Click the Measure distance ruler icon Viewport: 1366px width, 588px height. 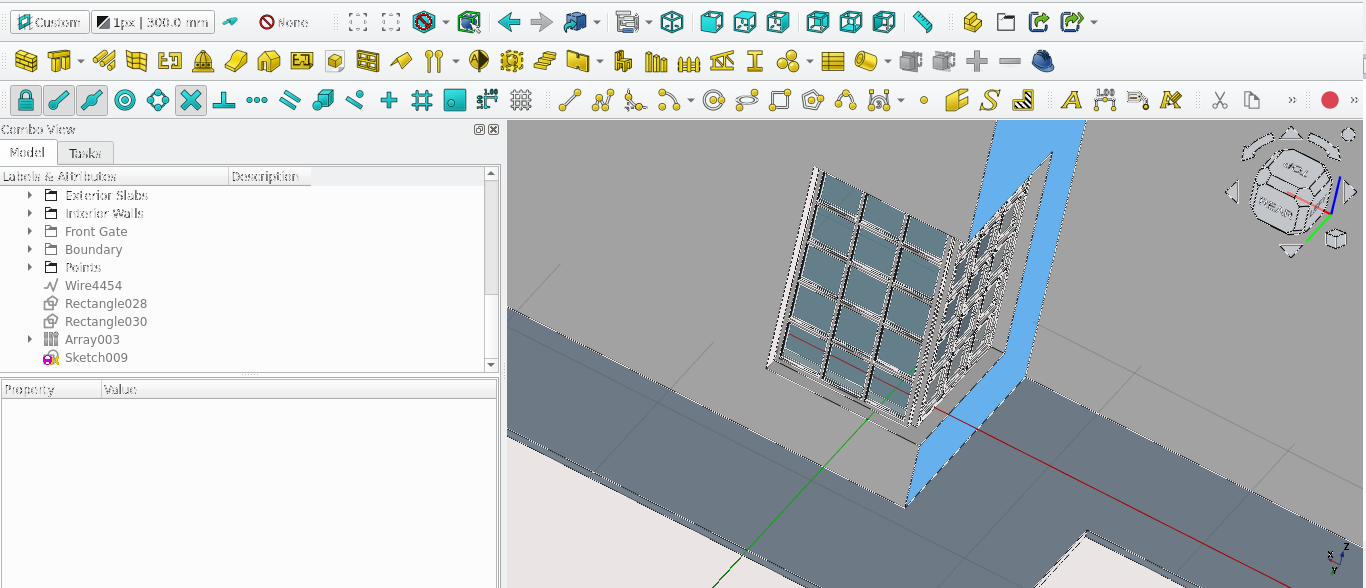(x=923, y=22)
